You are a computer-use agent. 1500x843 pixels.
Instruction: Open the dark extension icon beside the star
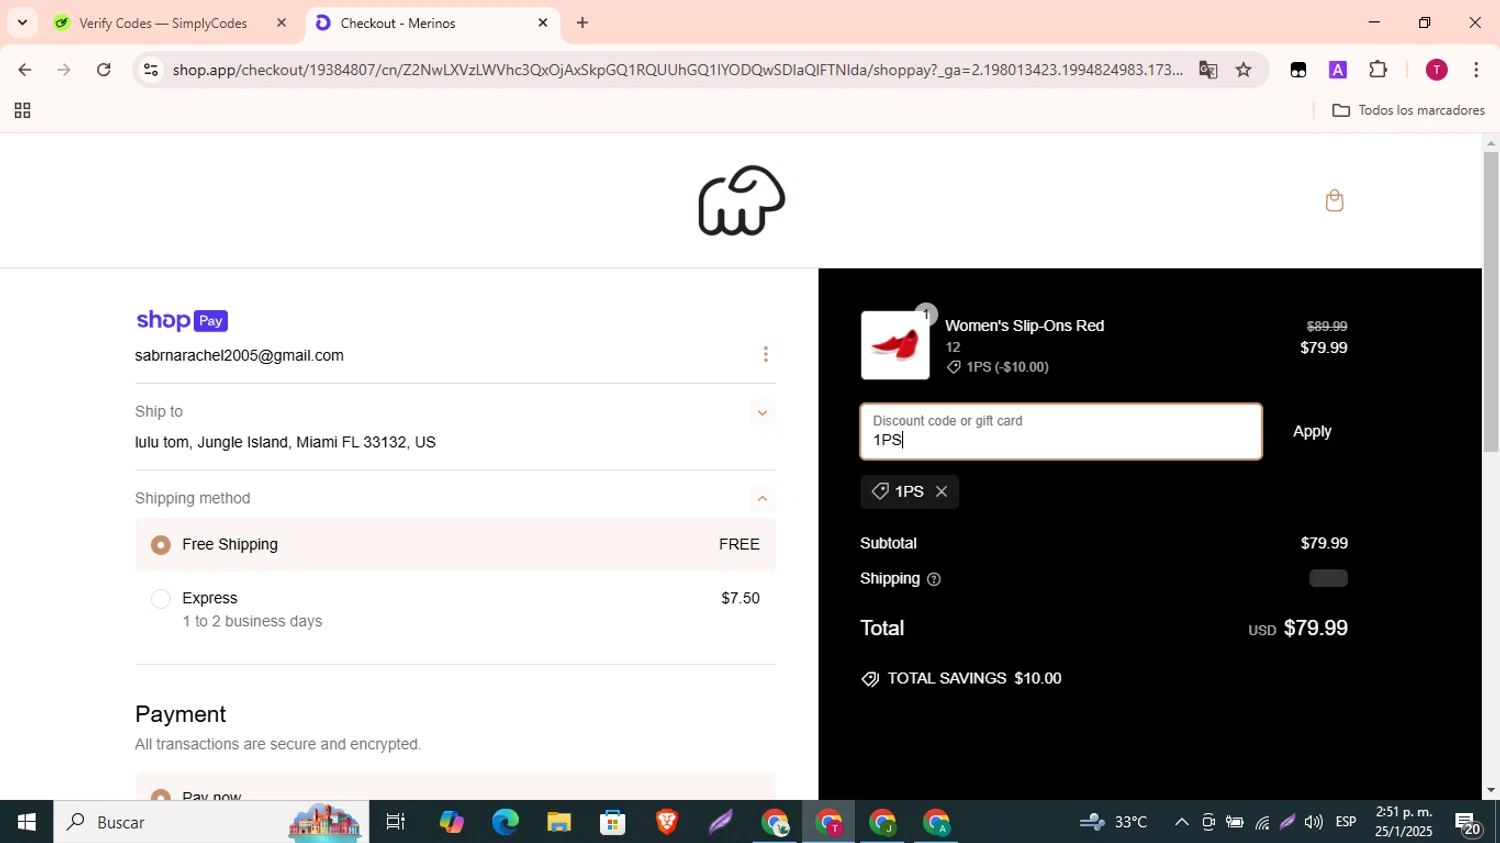pyautogui.click(x=1298, y=70)
